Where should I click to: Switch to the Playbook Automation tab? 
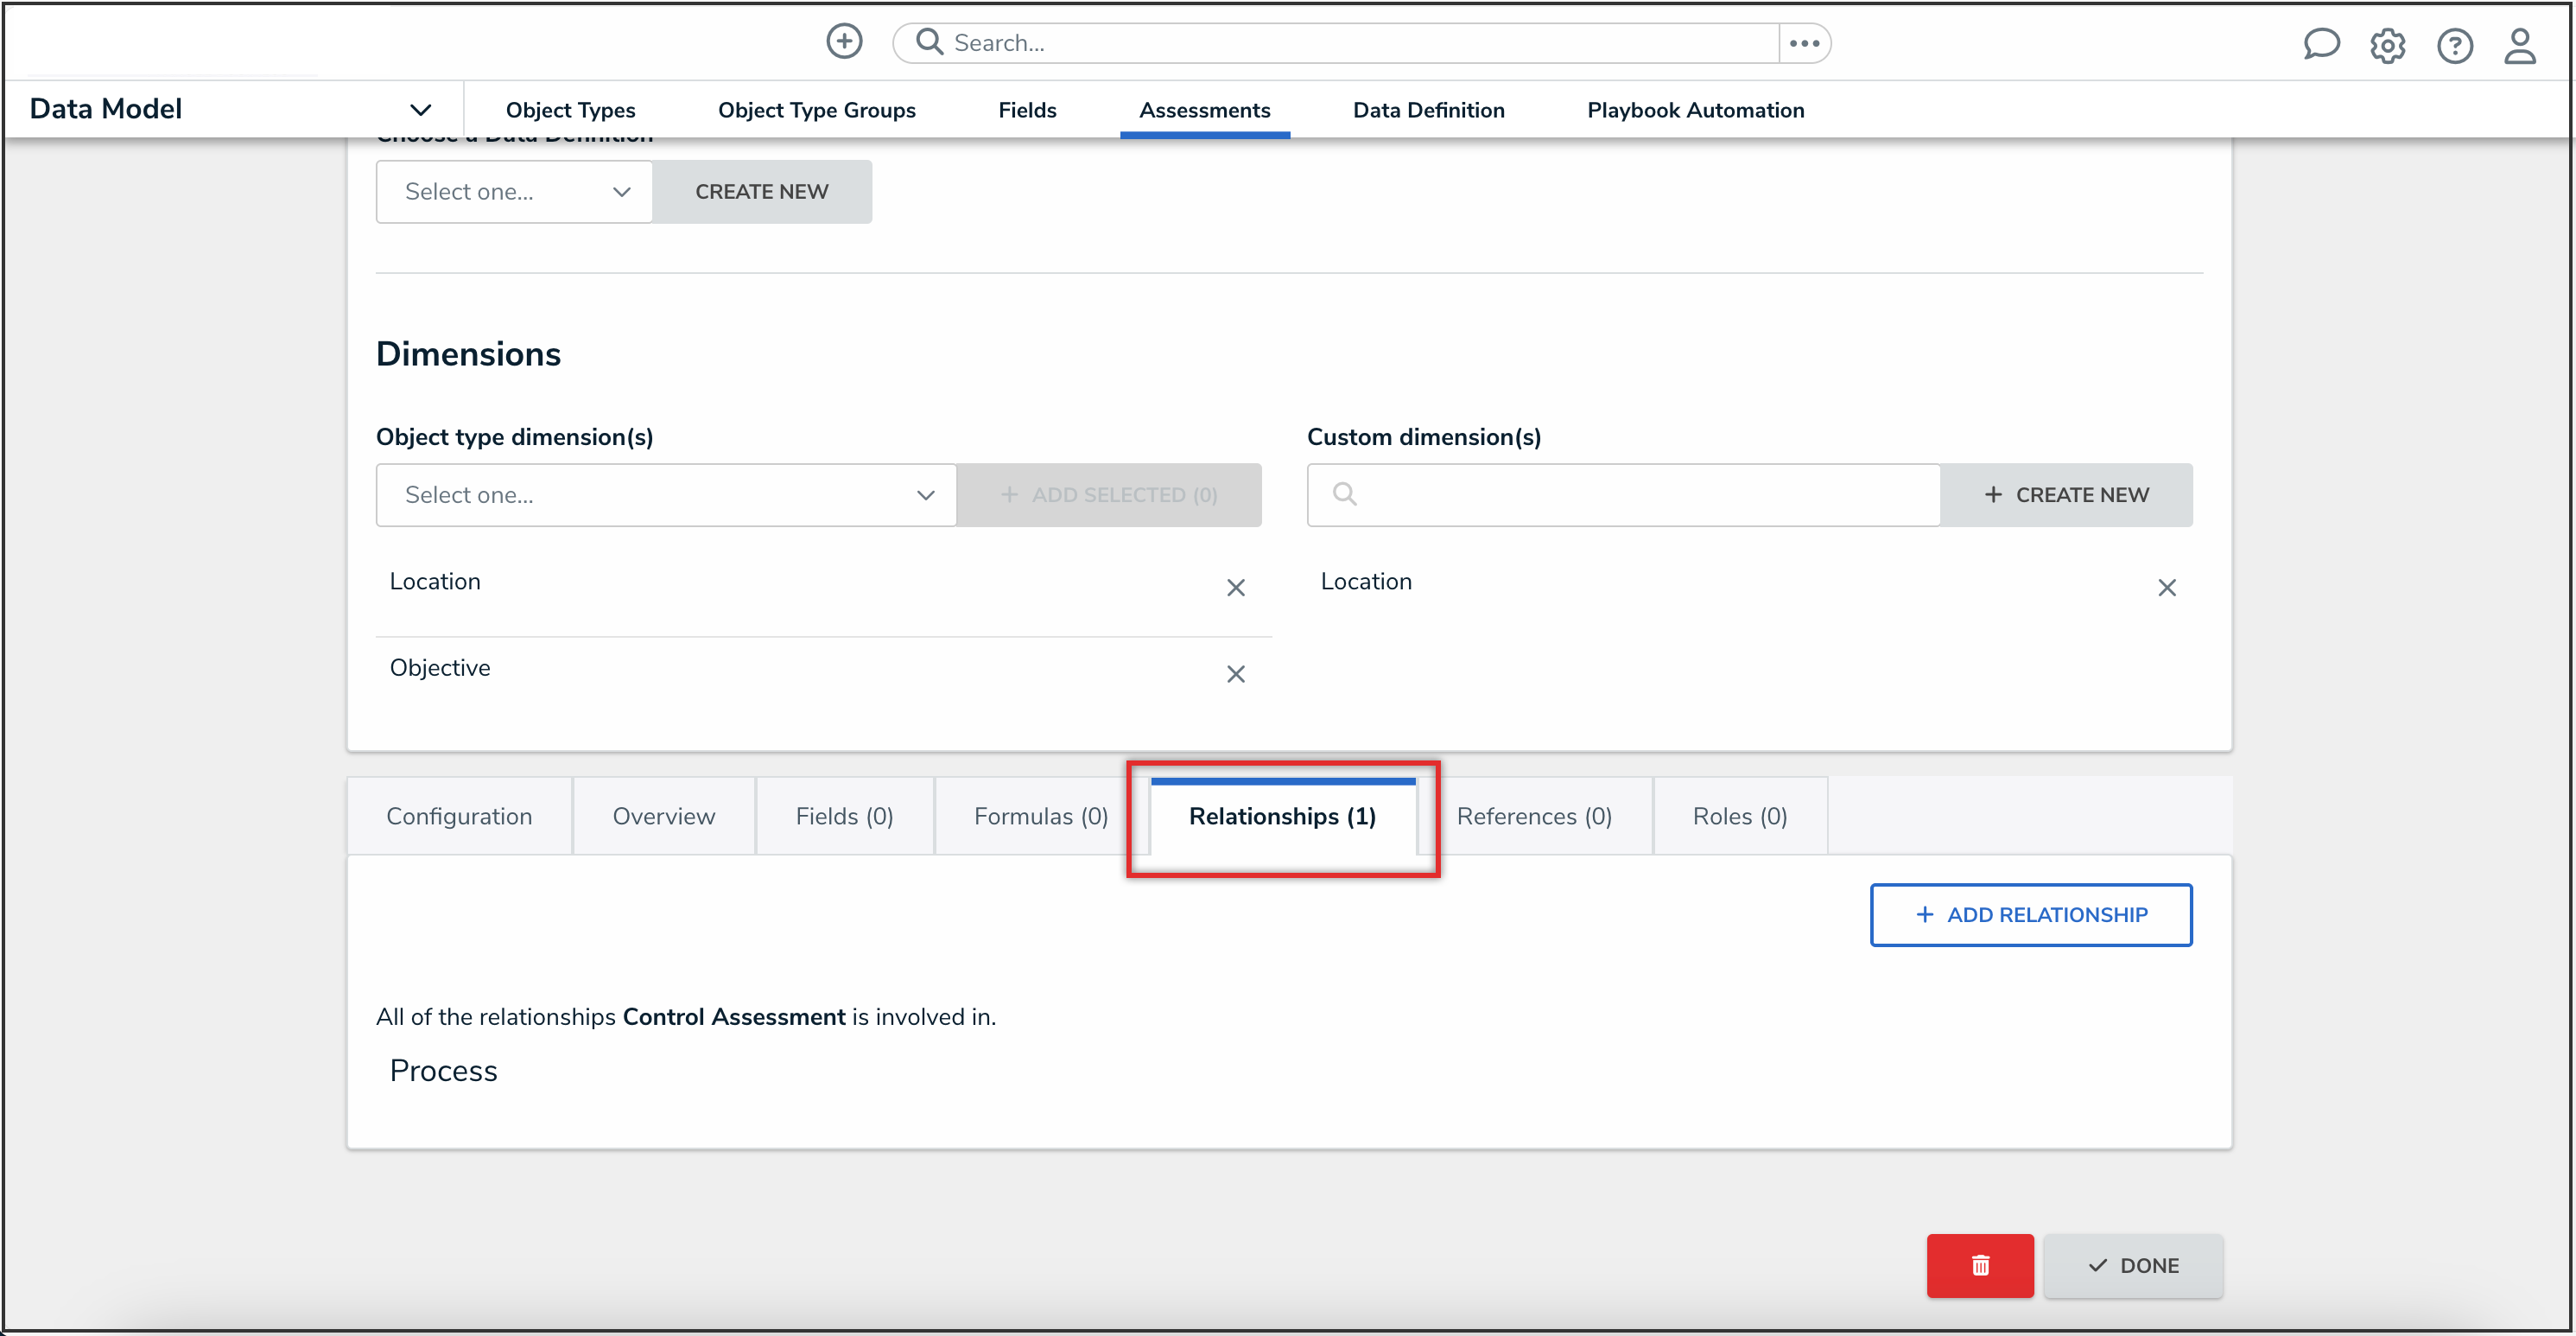tap(1695, 110)
